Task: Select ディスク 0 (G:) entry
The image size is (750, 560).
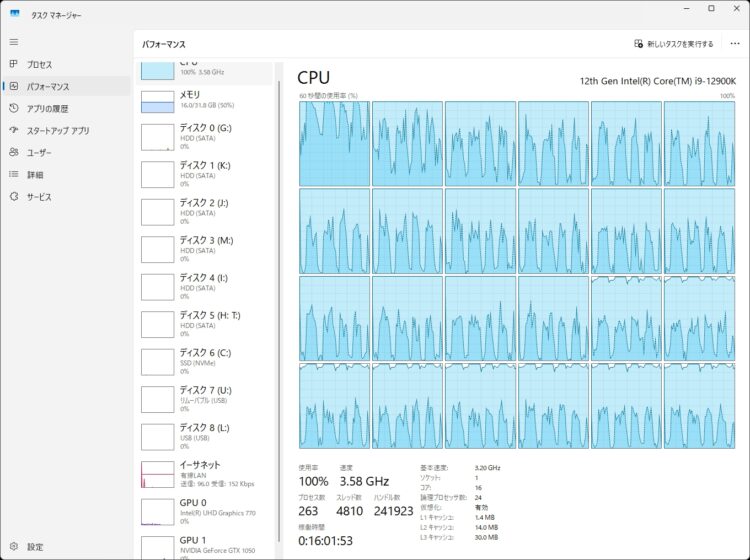Action: (205, 137)
